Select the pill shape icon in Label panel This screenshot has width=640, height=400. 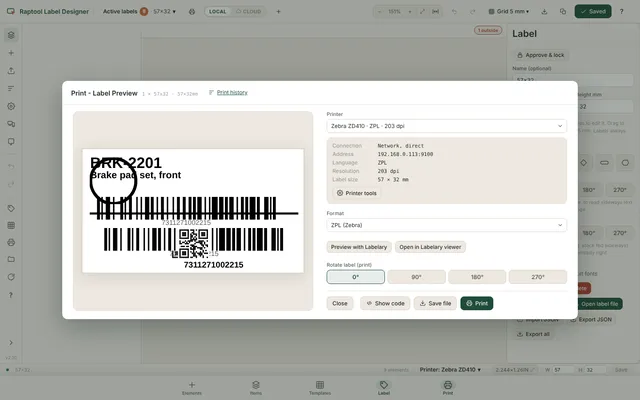pos(604,163)
